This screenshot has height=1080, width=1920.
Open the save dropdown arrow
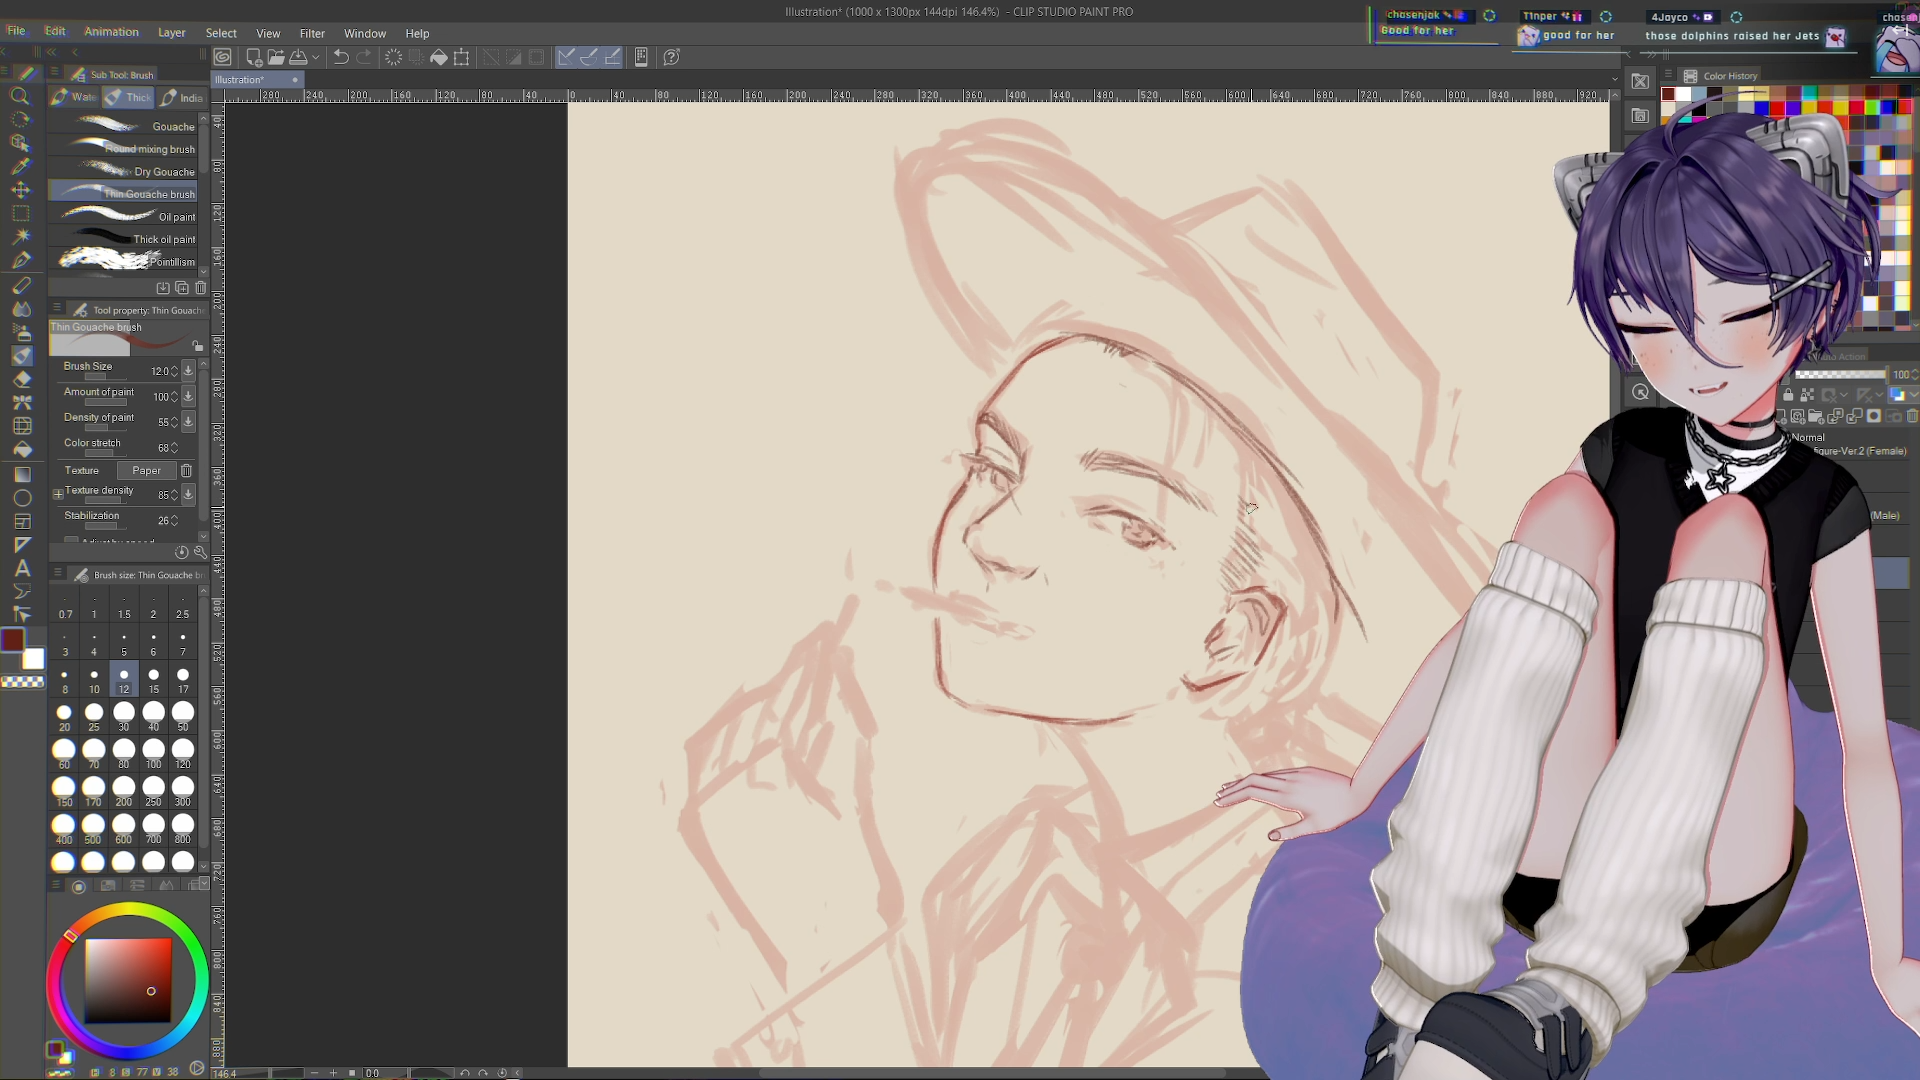pyautogui.click(x=316, y=57)
